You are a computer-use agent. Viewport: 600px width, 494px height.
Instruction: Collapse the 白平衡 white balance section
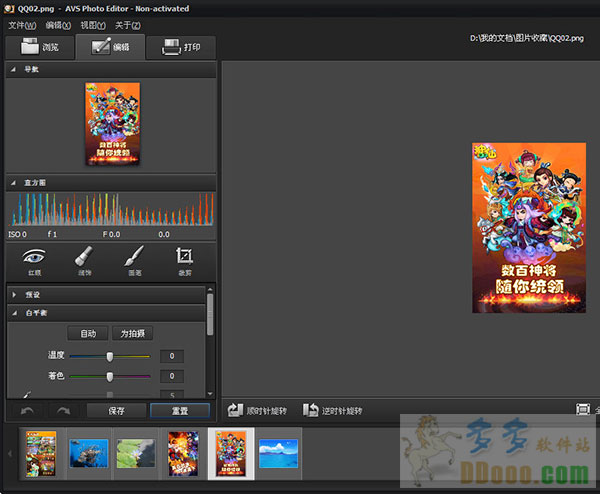click(x=15, y=313)
